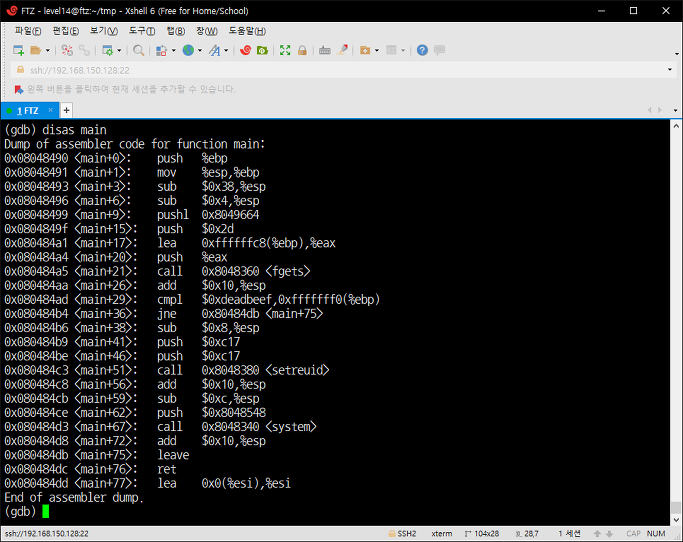Toggle full screen mode icon
The height and width of the screenshot is (542, 683).
coord(285,51)
